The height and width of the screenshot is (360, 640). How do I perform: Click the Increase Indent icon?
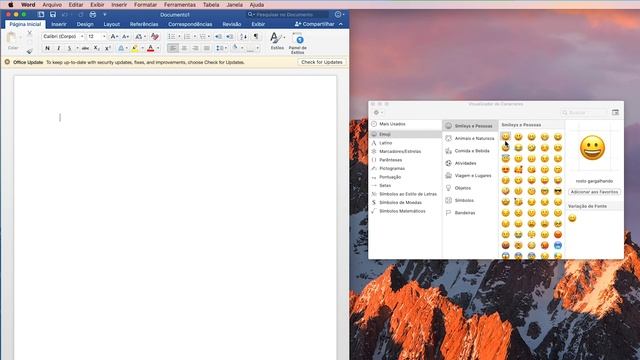coord(230,36)
